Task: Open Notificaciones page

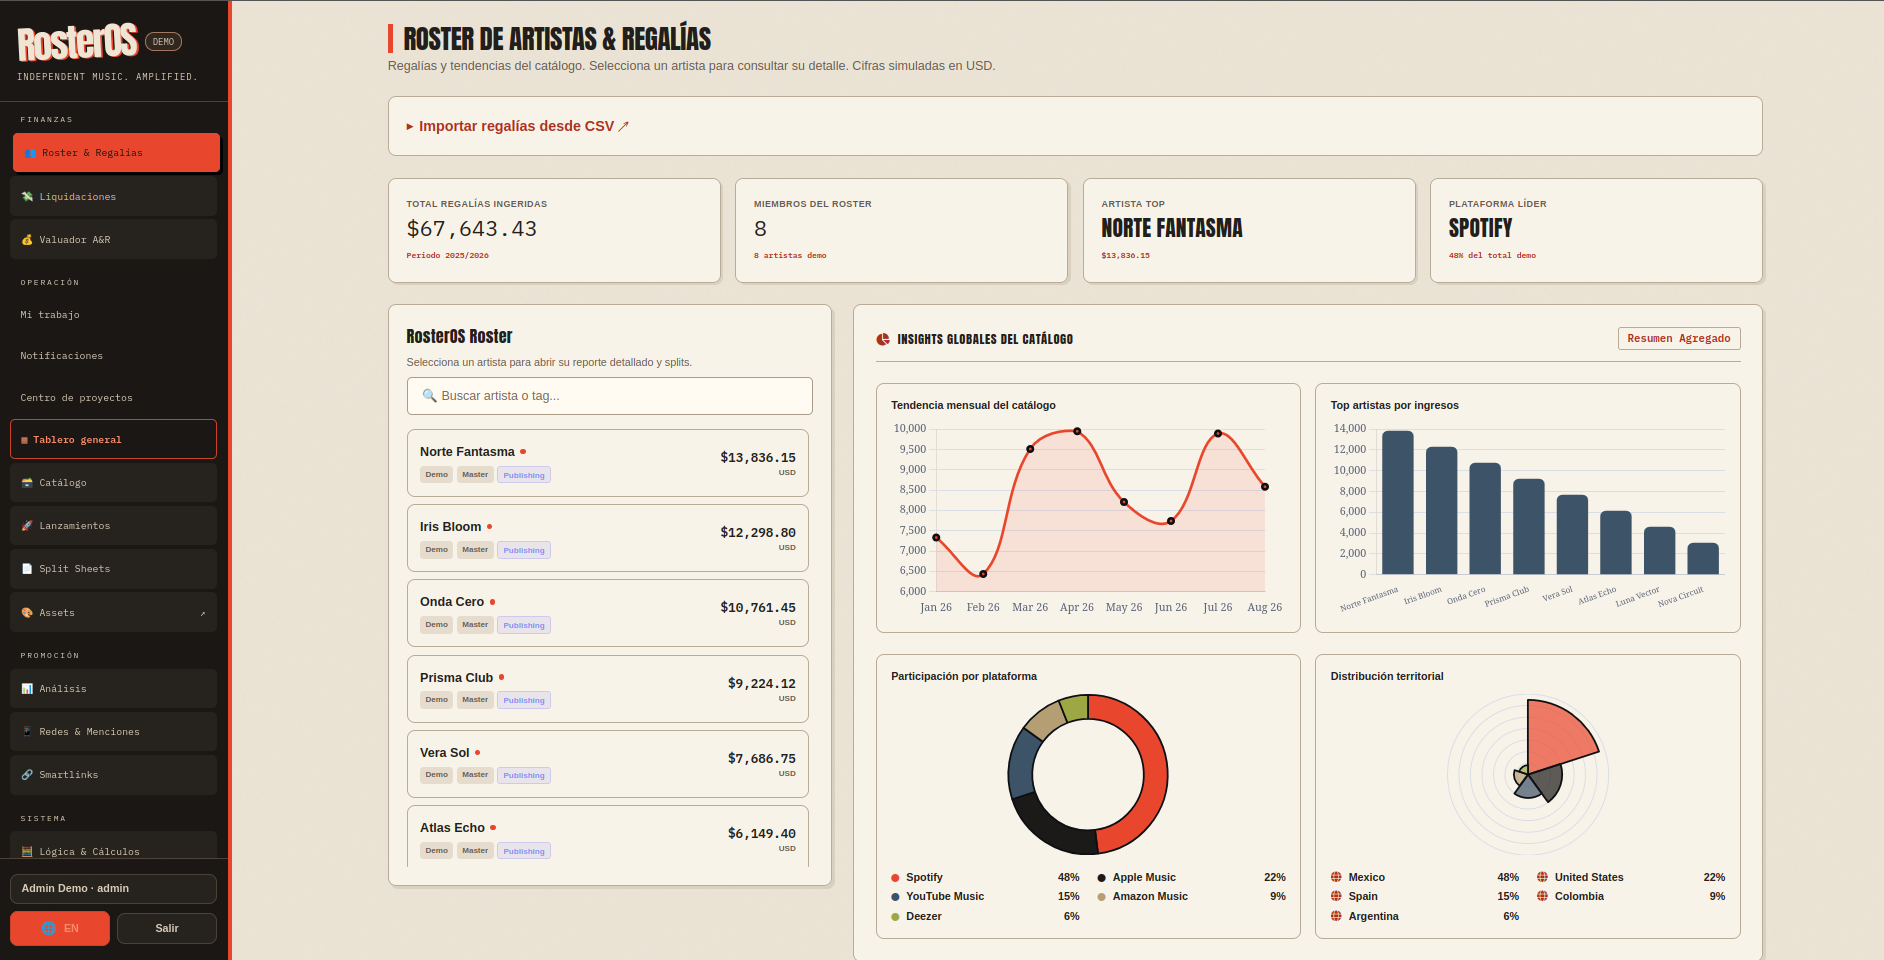Action: pos(114,356)
